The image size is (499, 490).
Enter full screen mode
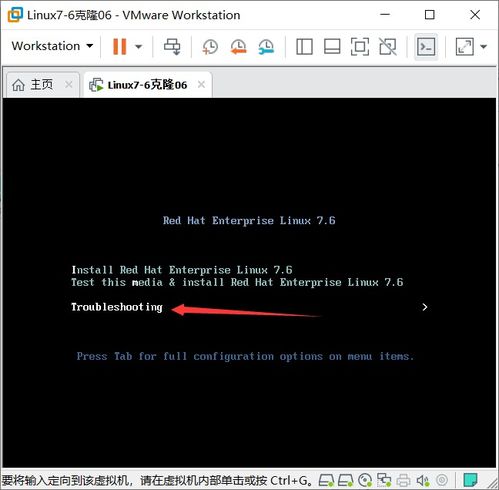click(360, 46)
